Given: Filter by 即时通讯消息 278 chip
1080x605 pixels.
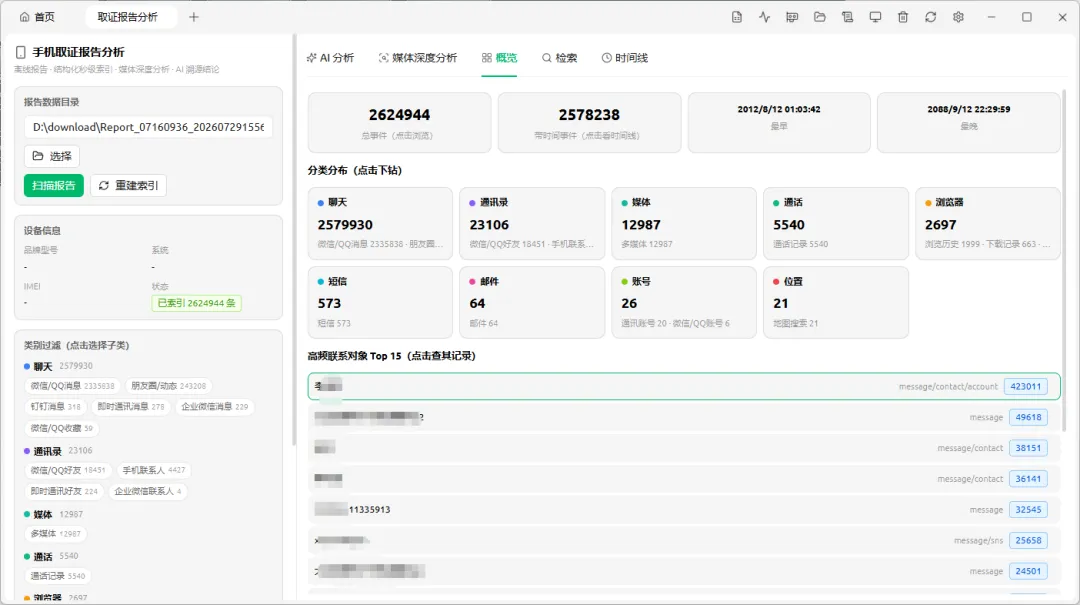Looking at the screenshot, I should [131, 407].
